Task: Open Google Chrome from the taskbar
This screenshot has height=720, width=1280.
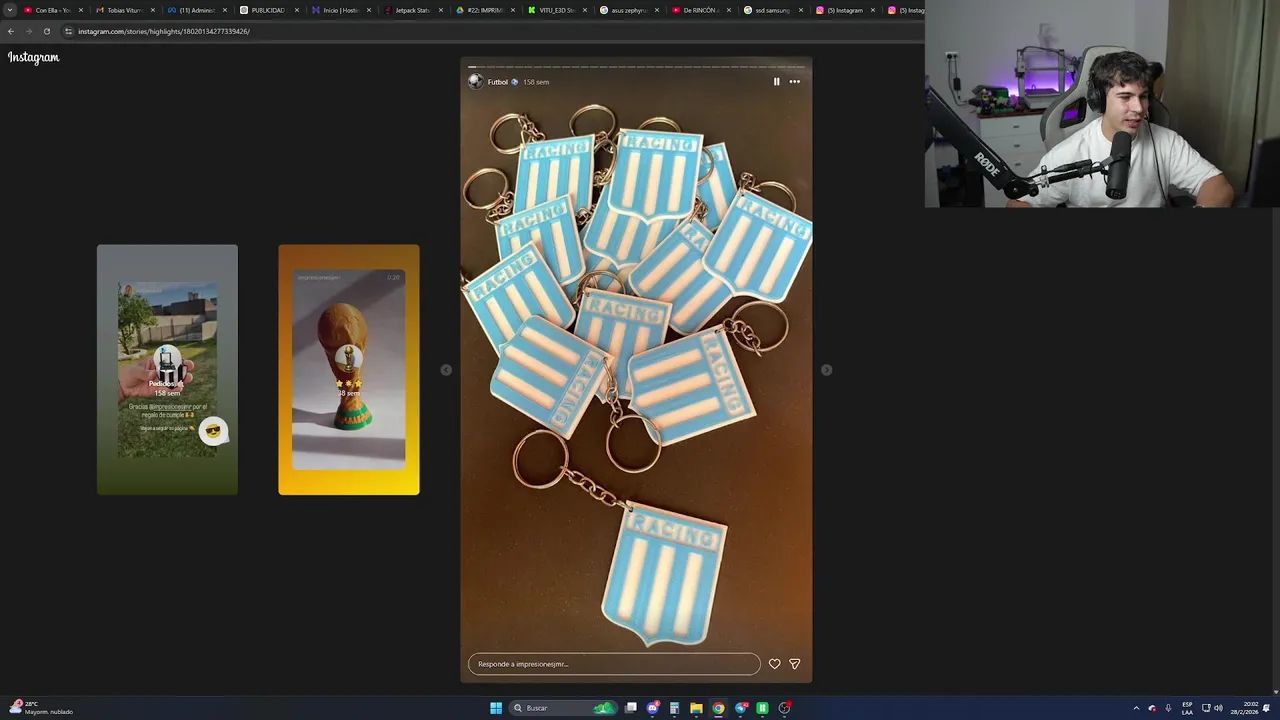Action: (719, 708)
